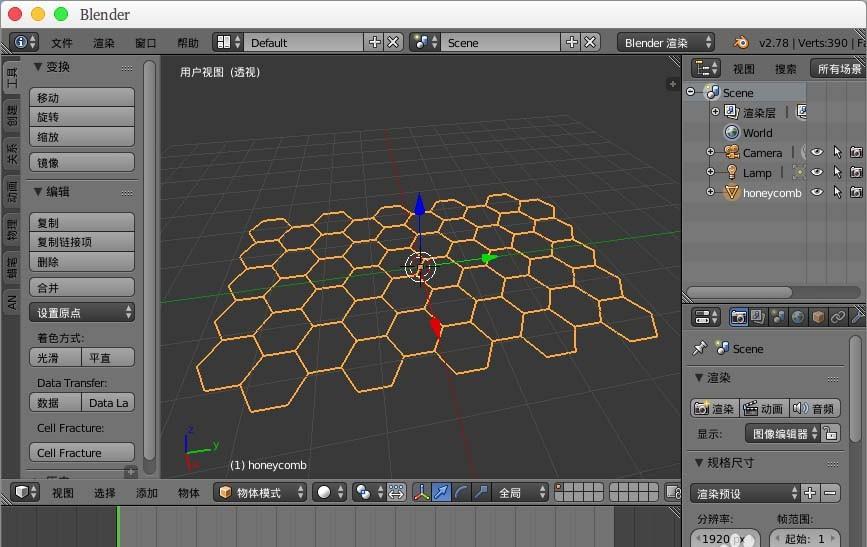Open the 3D view 添加 menu
This screenshot has height=547, width=867.
147,492
